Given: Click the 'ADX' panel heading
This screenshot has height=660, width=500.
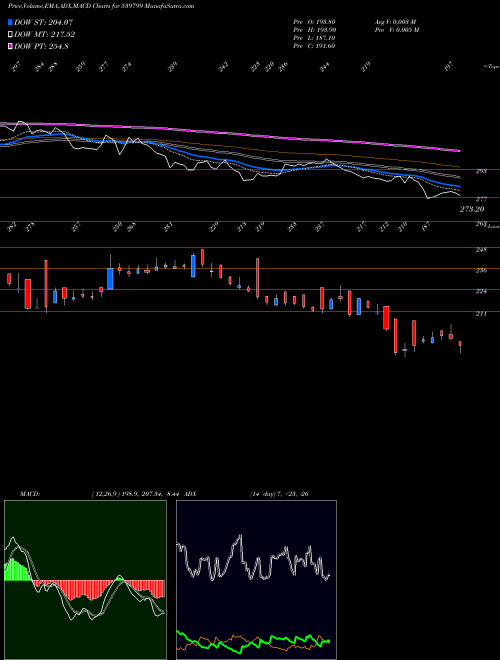Looking at the screenshot, I should [190, 494].
